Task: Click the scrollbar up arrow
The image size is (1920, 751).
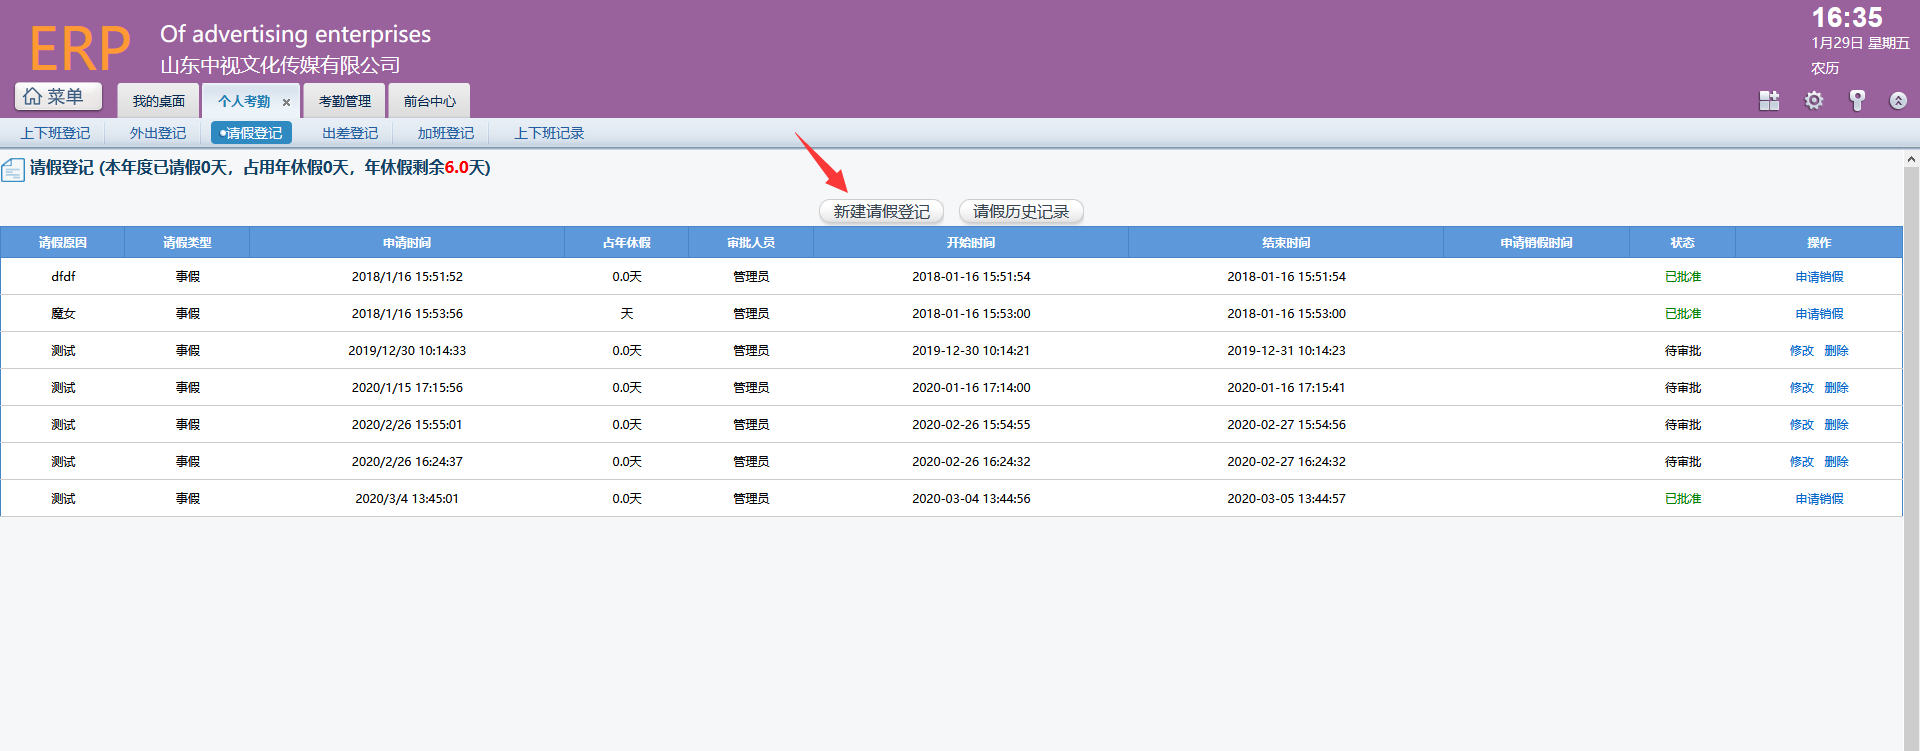Action: 1911,159
